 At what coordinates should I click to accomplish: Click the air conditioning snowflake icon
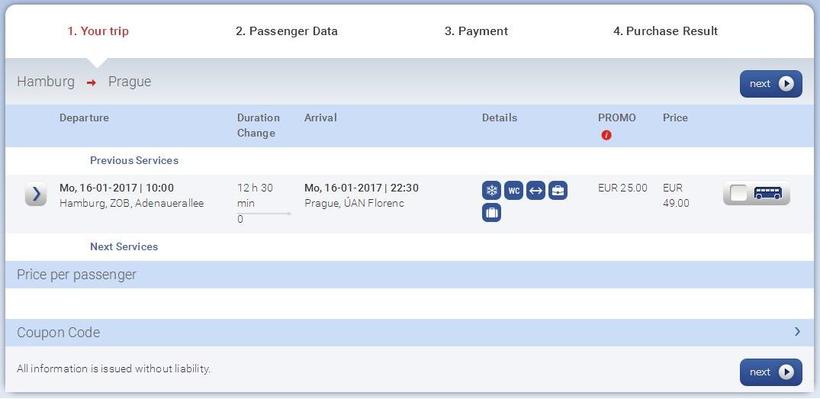click(x=492, y=191)
